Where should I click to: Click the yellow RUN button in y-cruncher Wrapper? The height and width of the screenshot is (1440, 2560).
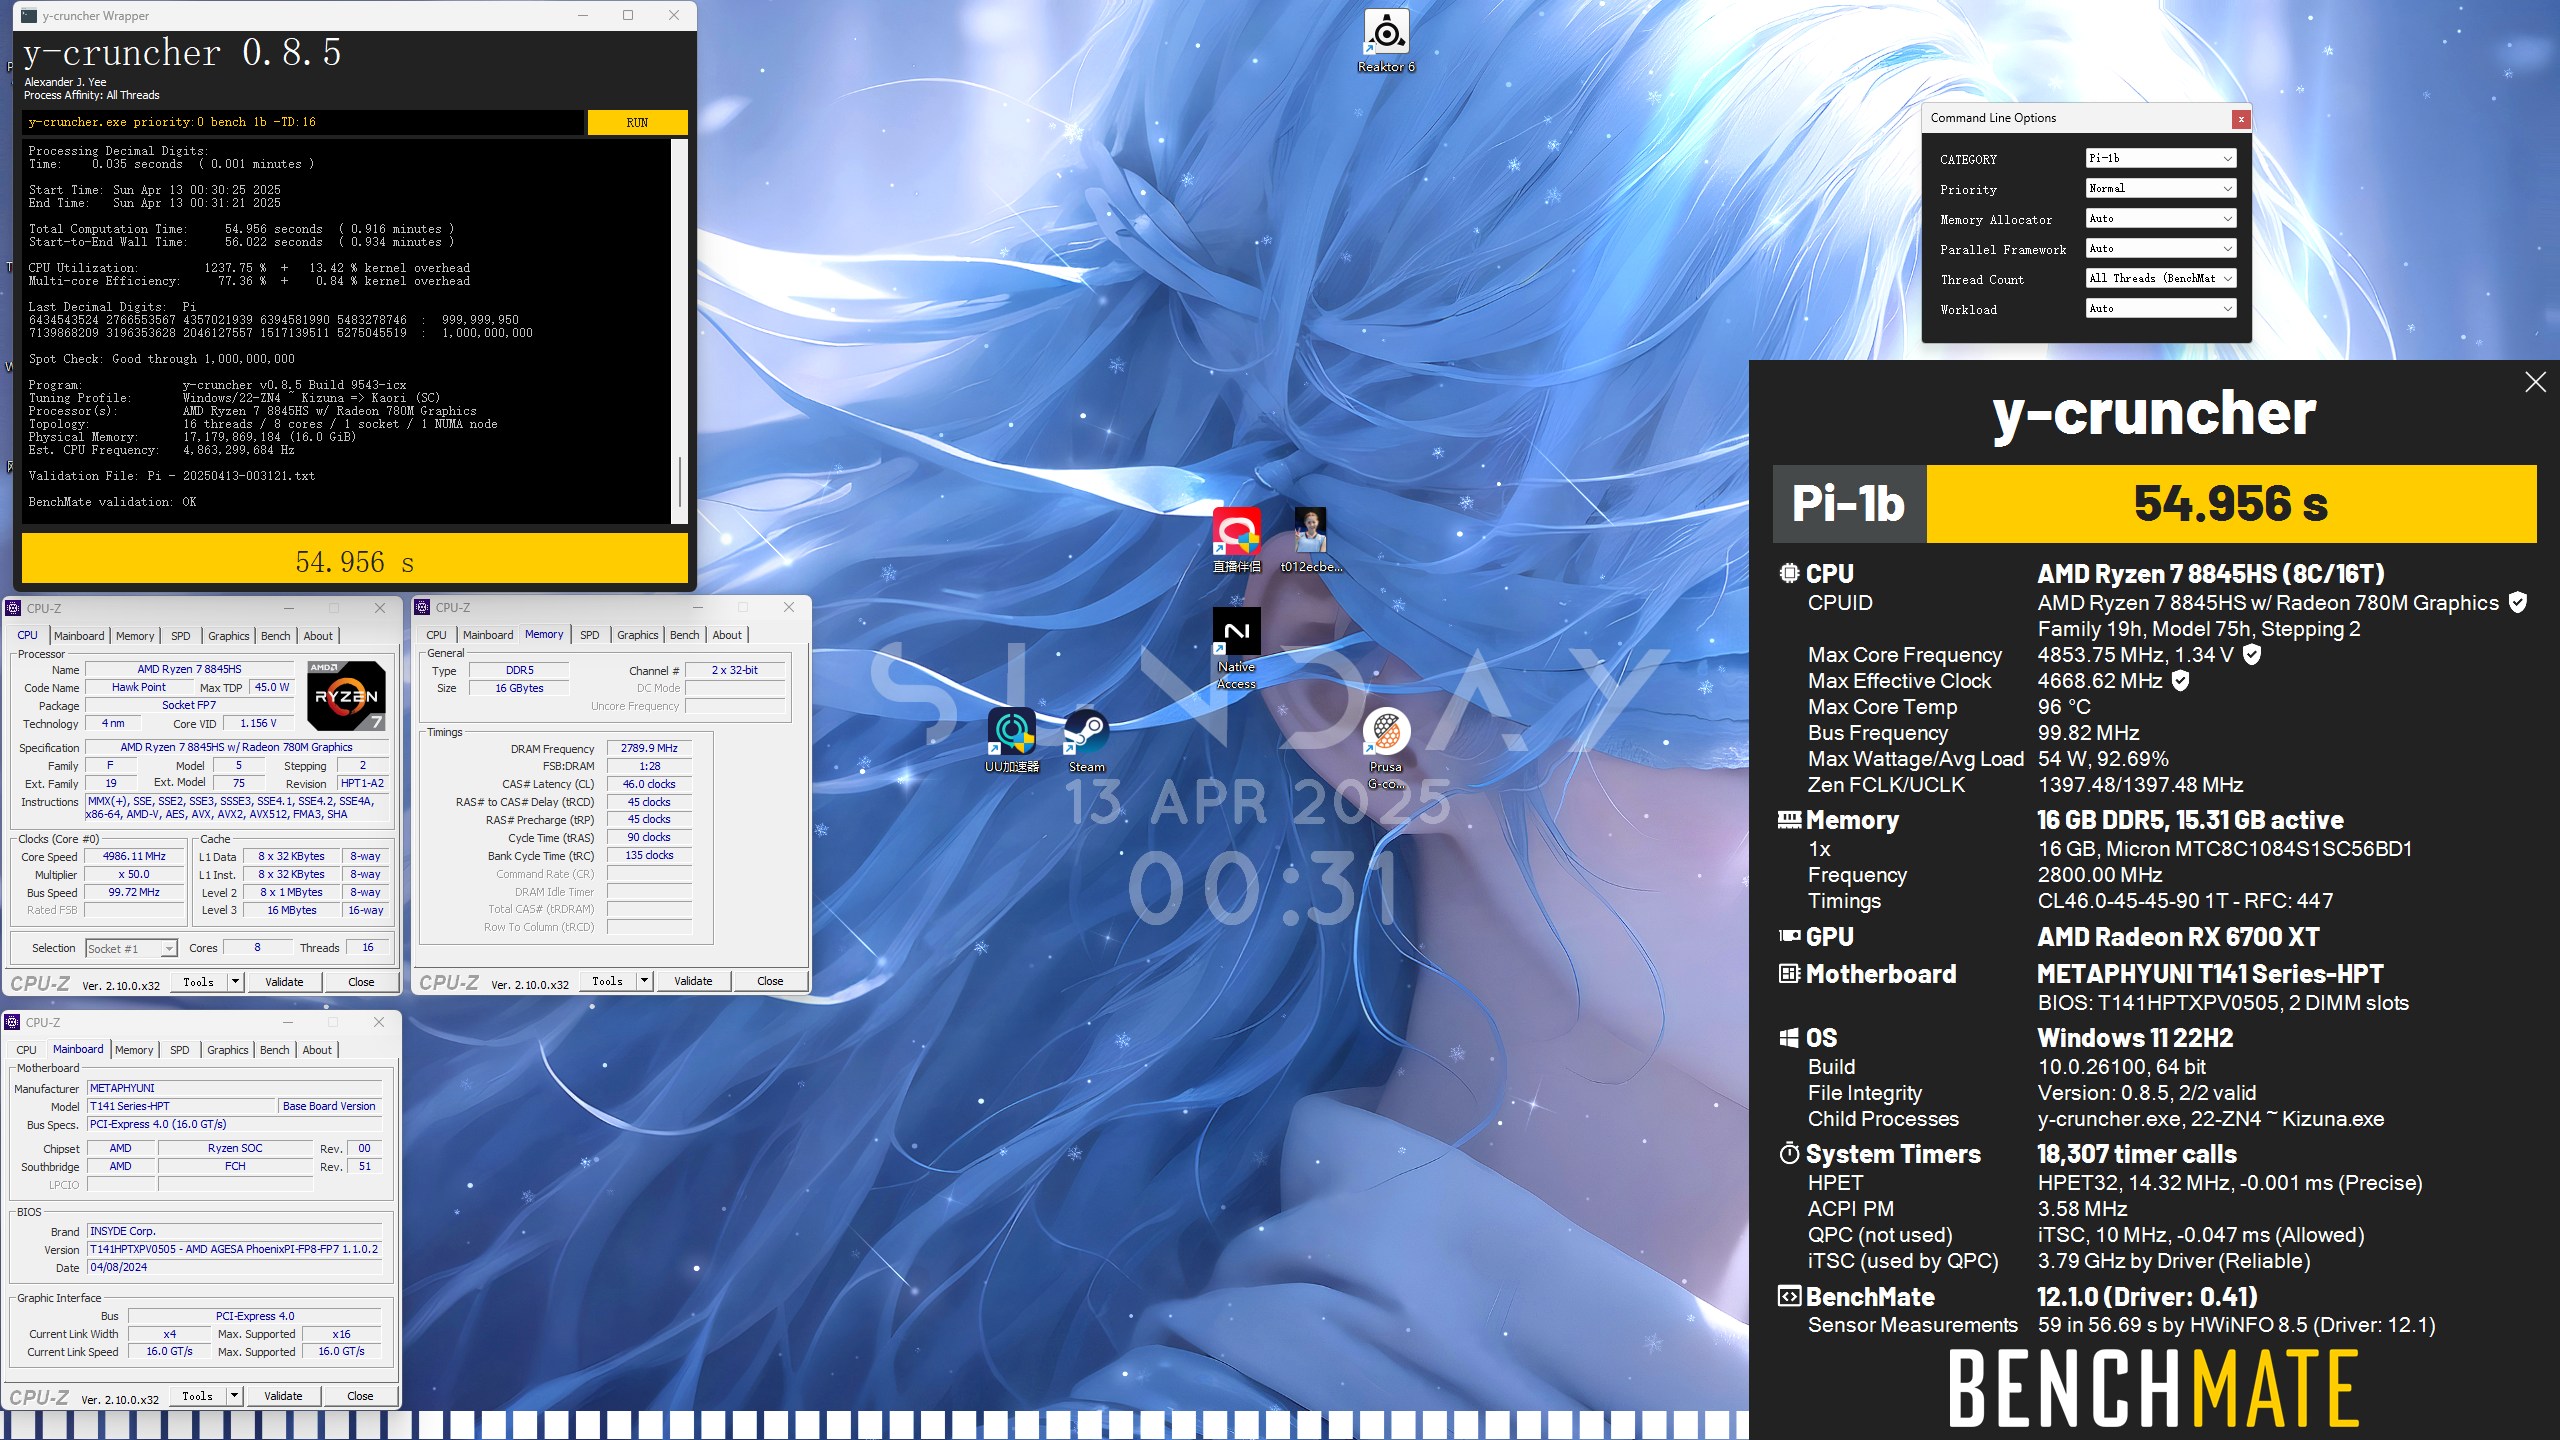[637, 122]
